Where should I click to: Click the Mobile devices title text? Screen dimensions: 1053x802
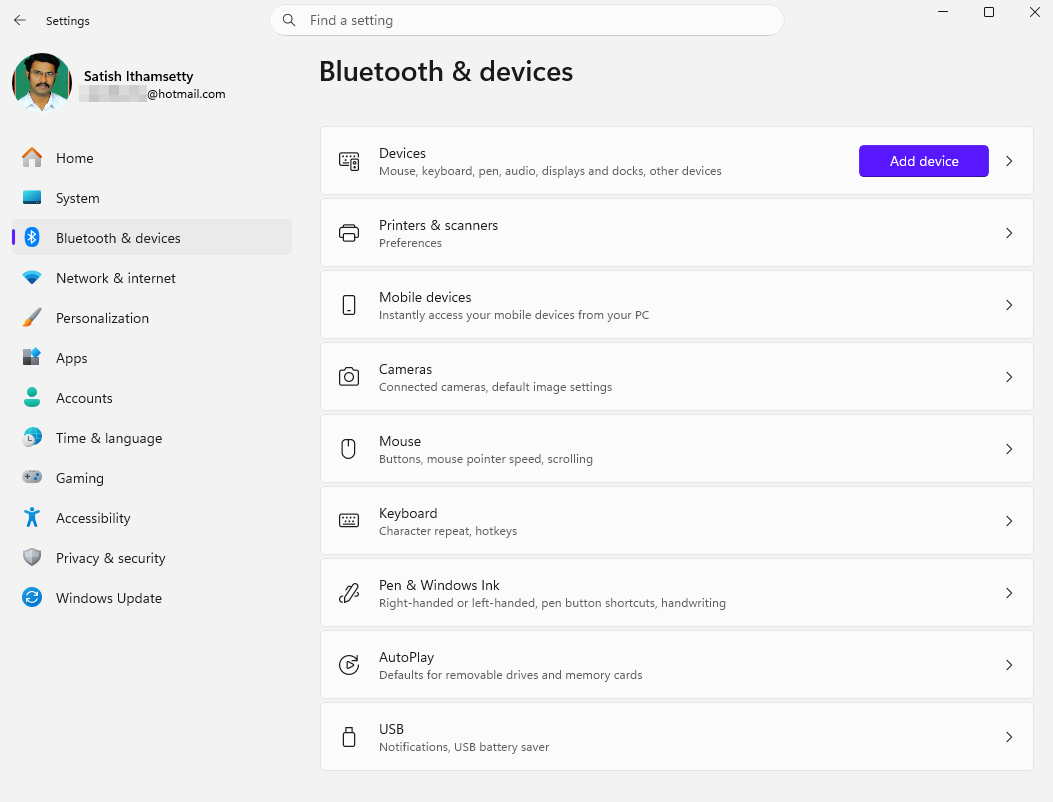pyautogui.click(x=425, y=297)
